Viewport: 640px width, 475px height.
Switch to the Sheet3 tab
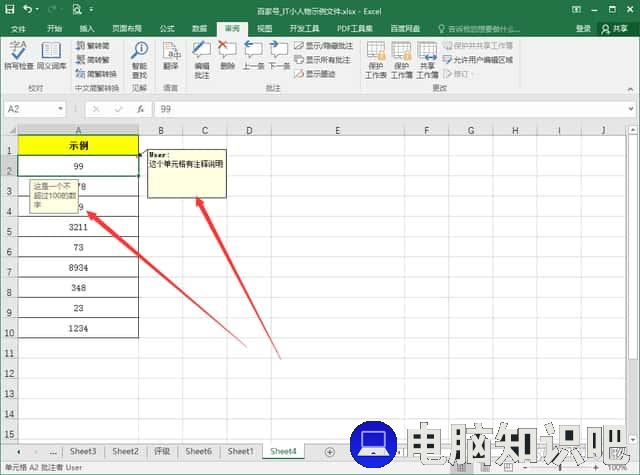[x=83, y=451]
